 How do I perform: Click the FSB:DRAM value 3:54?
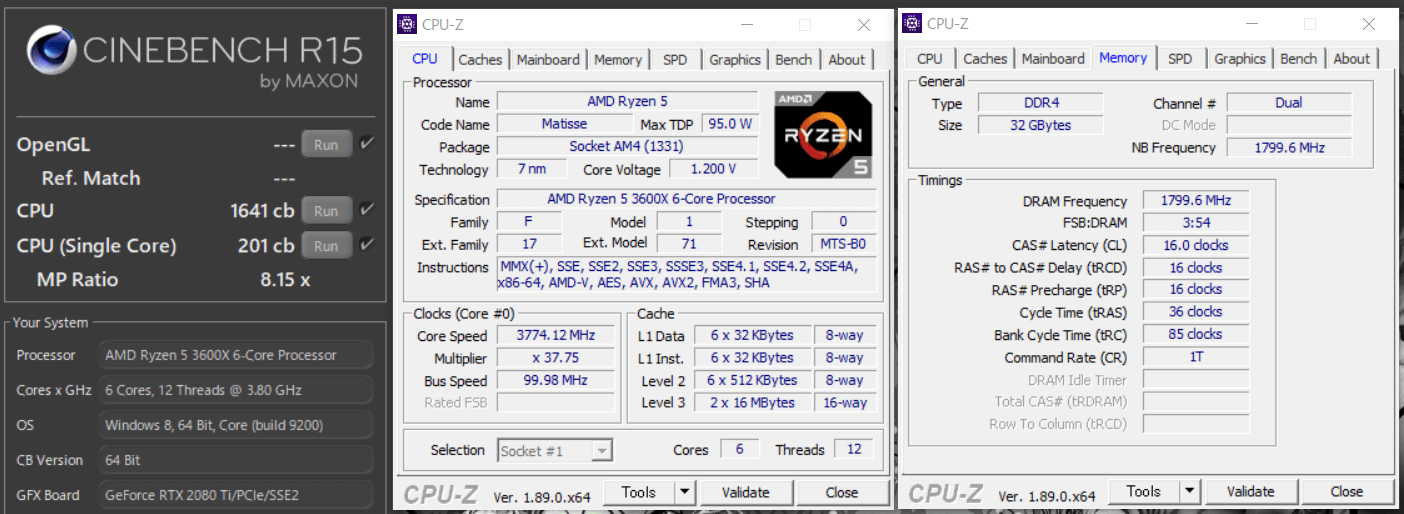pyautogui.click(x=1196, y=222)
